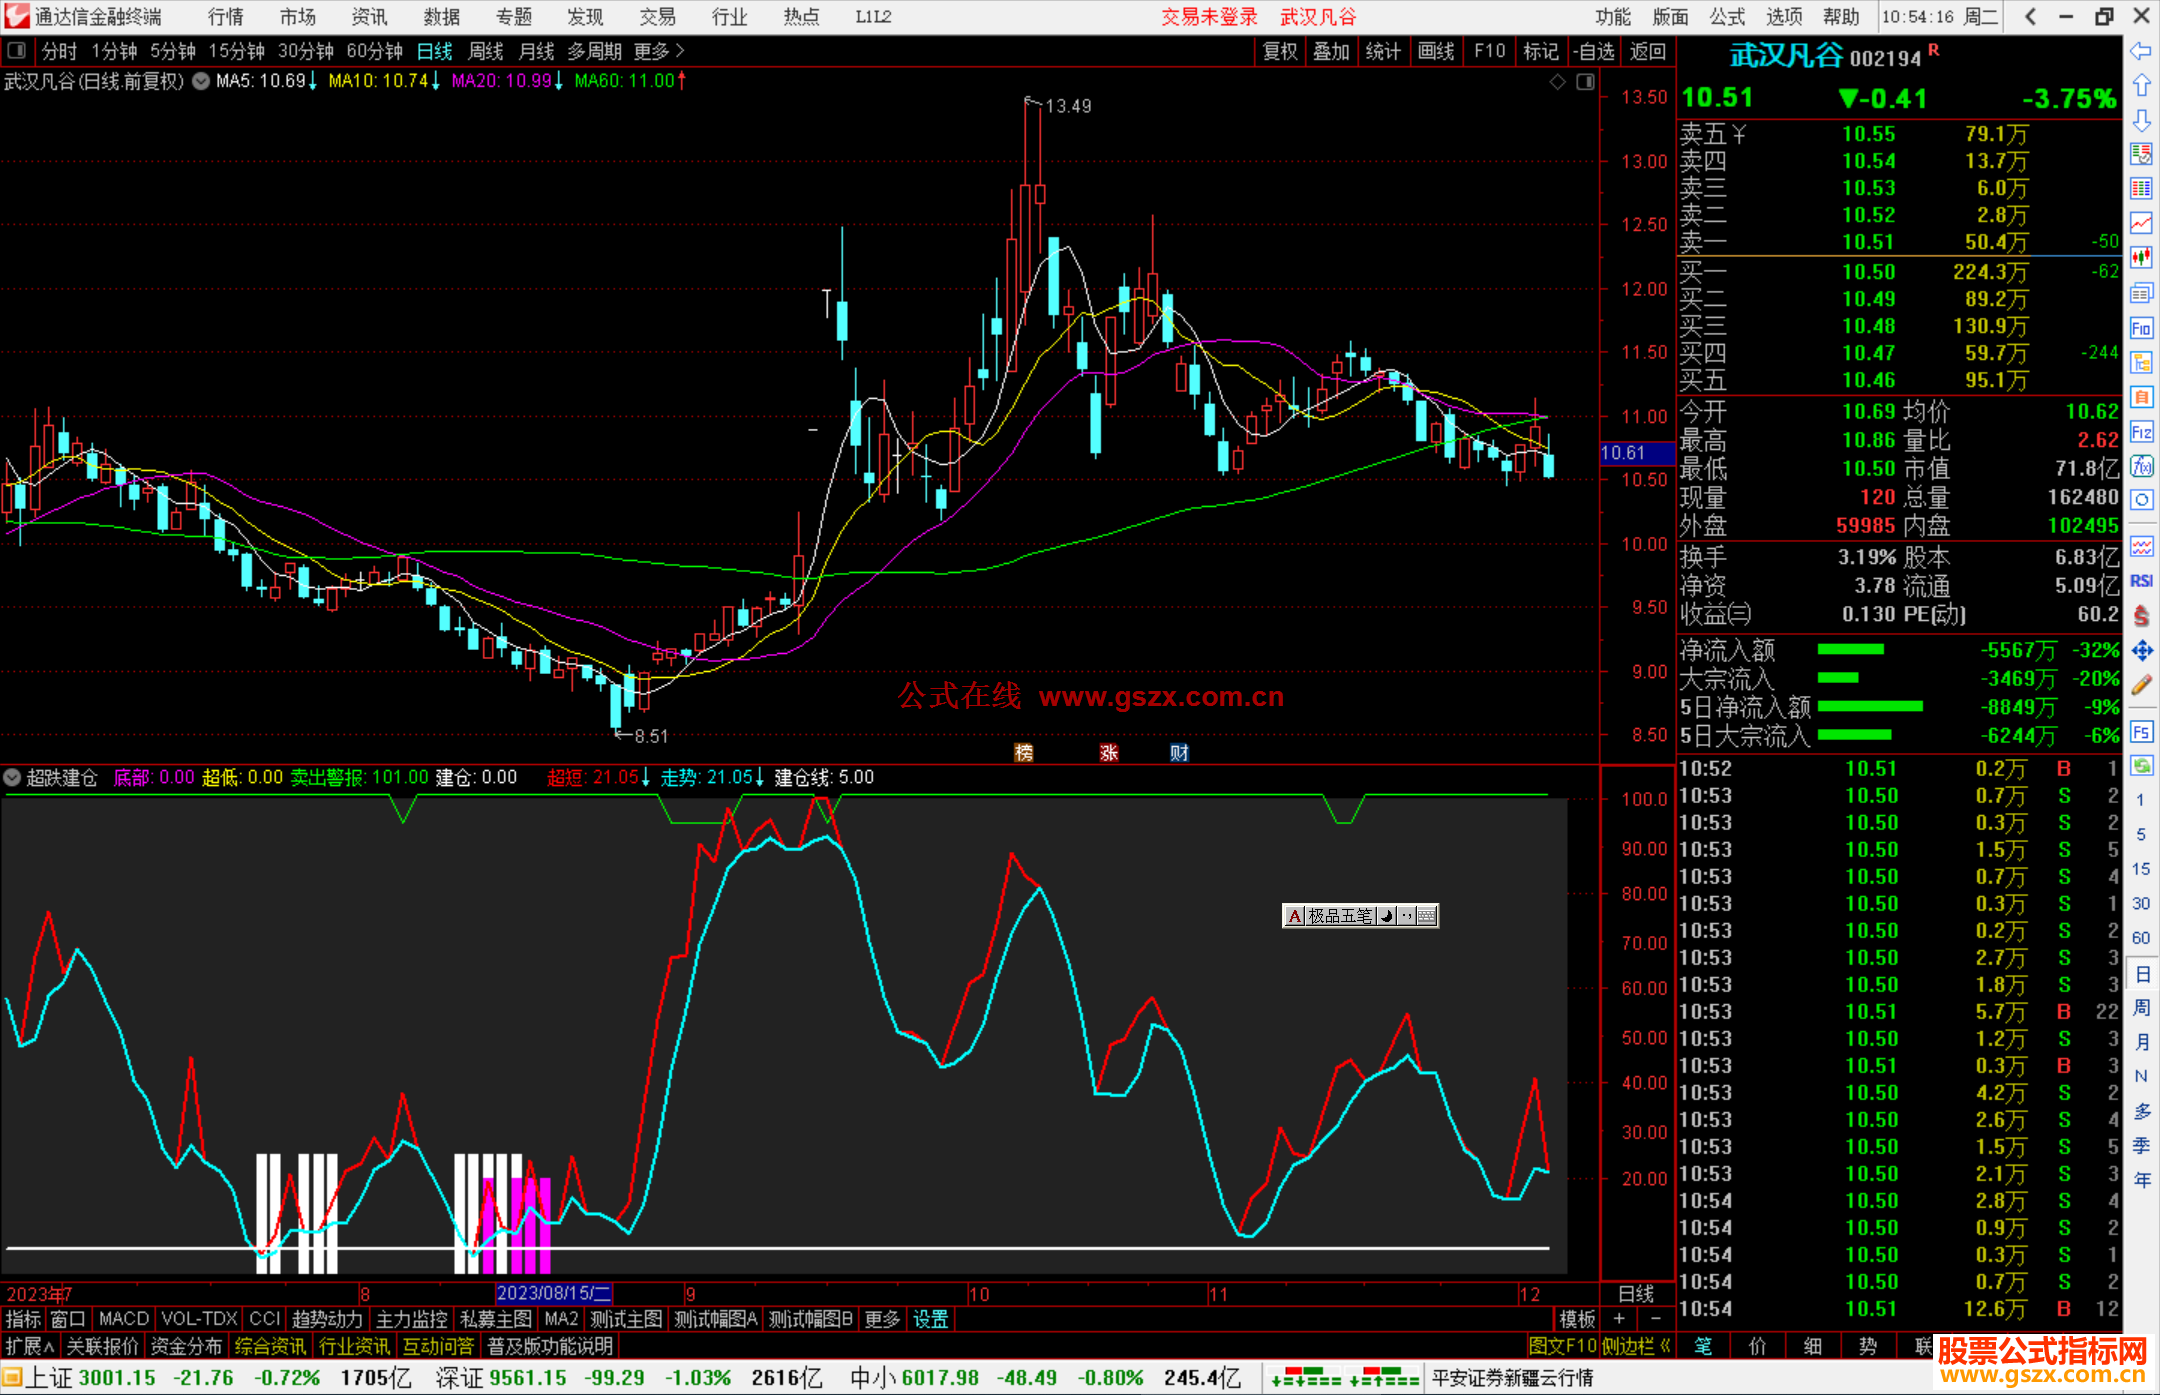The image size is (2160, 1395).
Task: Click the 叠加 overlay button
Action: pyautogui.click(x=1331, y=51)
